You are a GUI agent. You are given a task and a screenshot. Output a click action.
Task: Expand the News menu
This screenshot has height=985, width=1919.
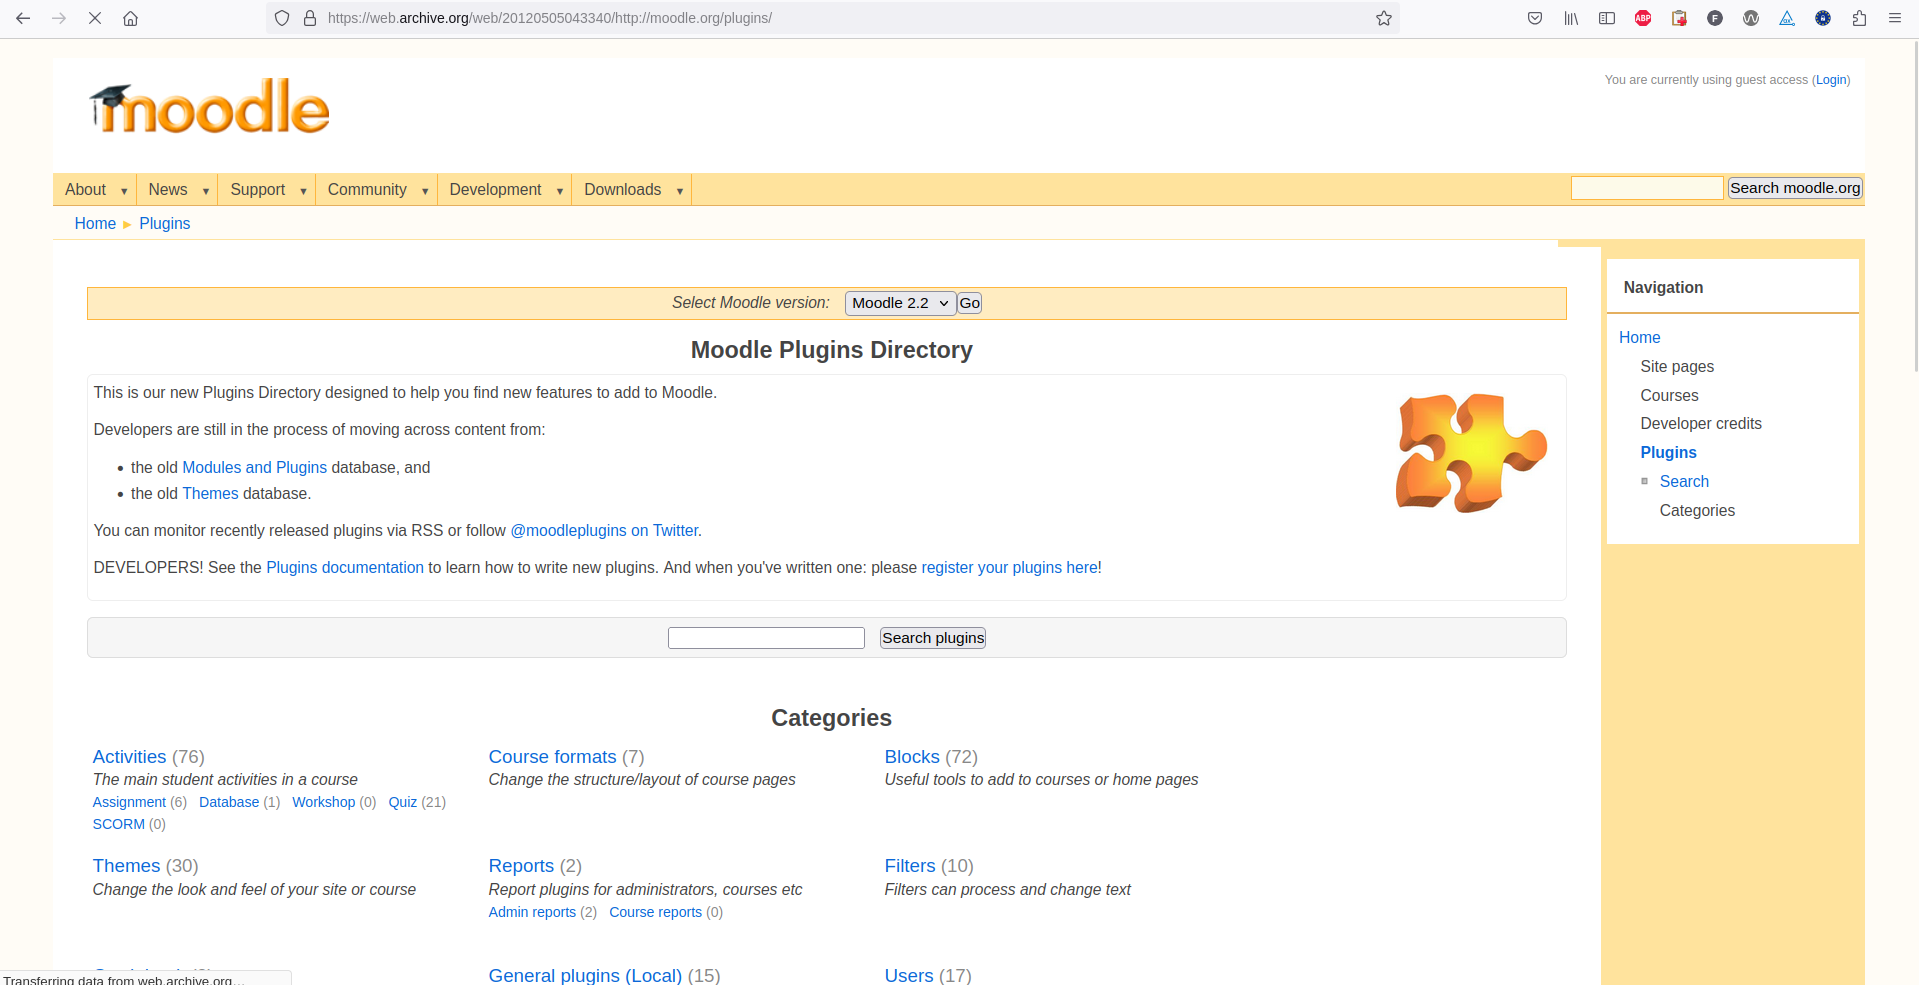point(177,190)
